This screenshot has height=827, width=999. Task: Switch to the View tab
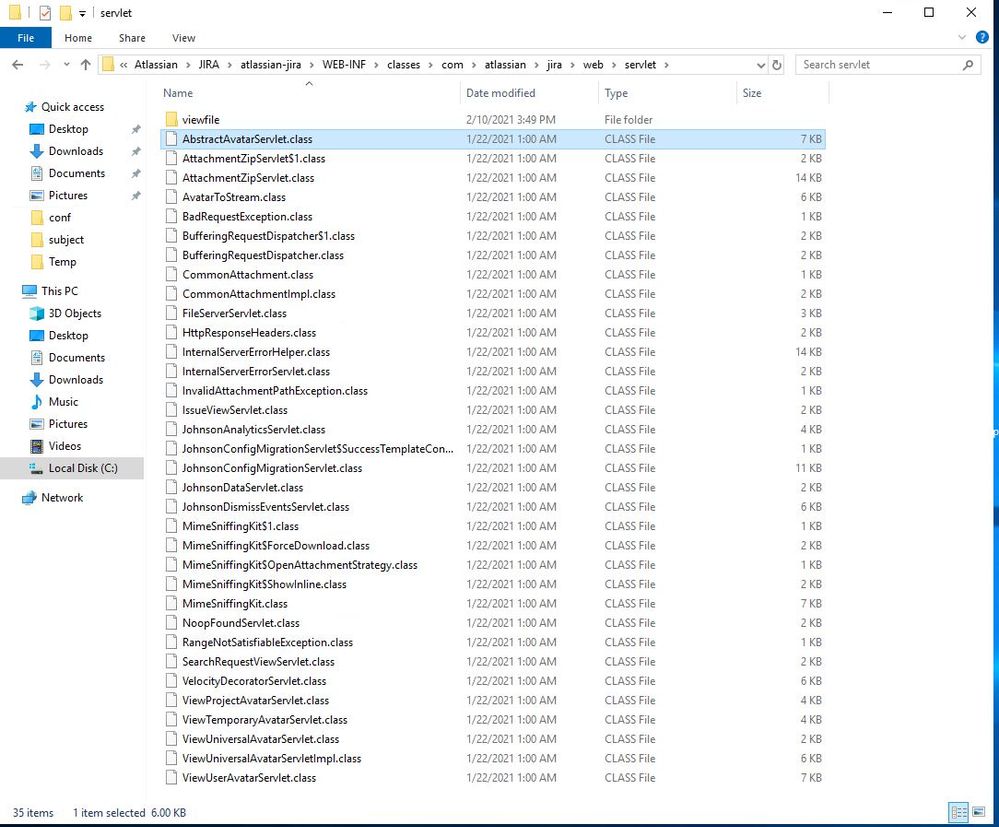click(183, 37)
